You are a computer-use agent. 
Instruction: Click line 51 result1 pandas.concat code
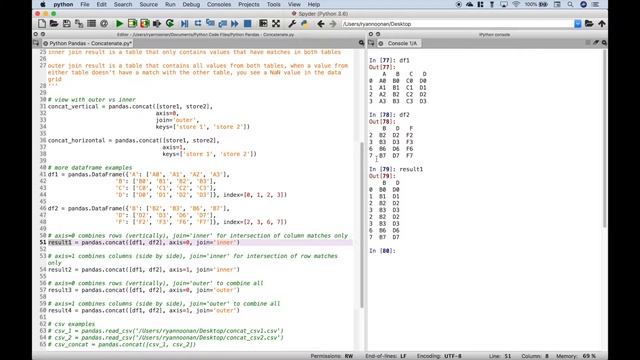click(x=144, y=242)
